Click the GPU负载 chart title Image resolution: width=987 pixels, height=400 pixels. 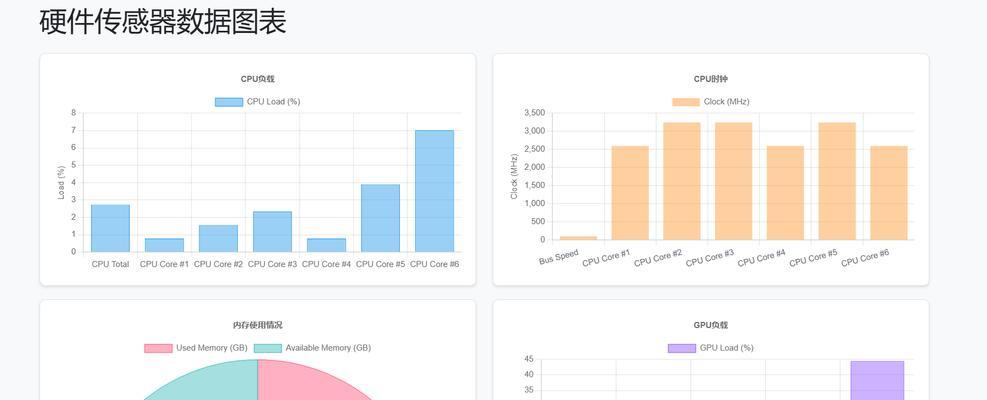pyautogui.click(x=711, y=326)
